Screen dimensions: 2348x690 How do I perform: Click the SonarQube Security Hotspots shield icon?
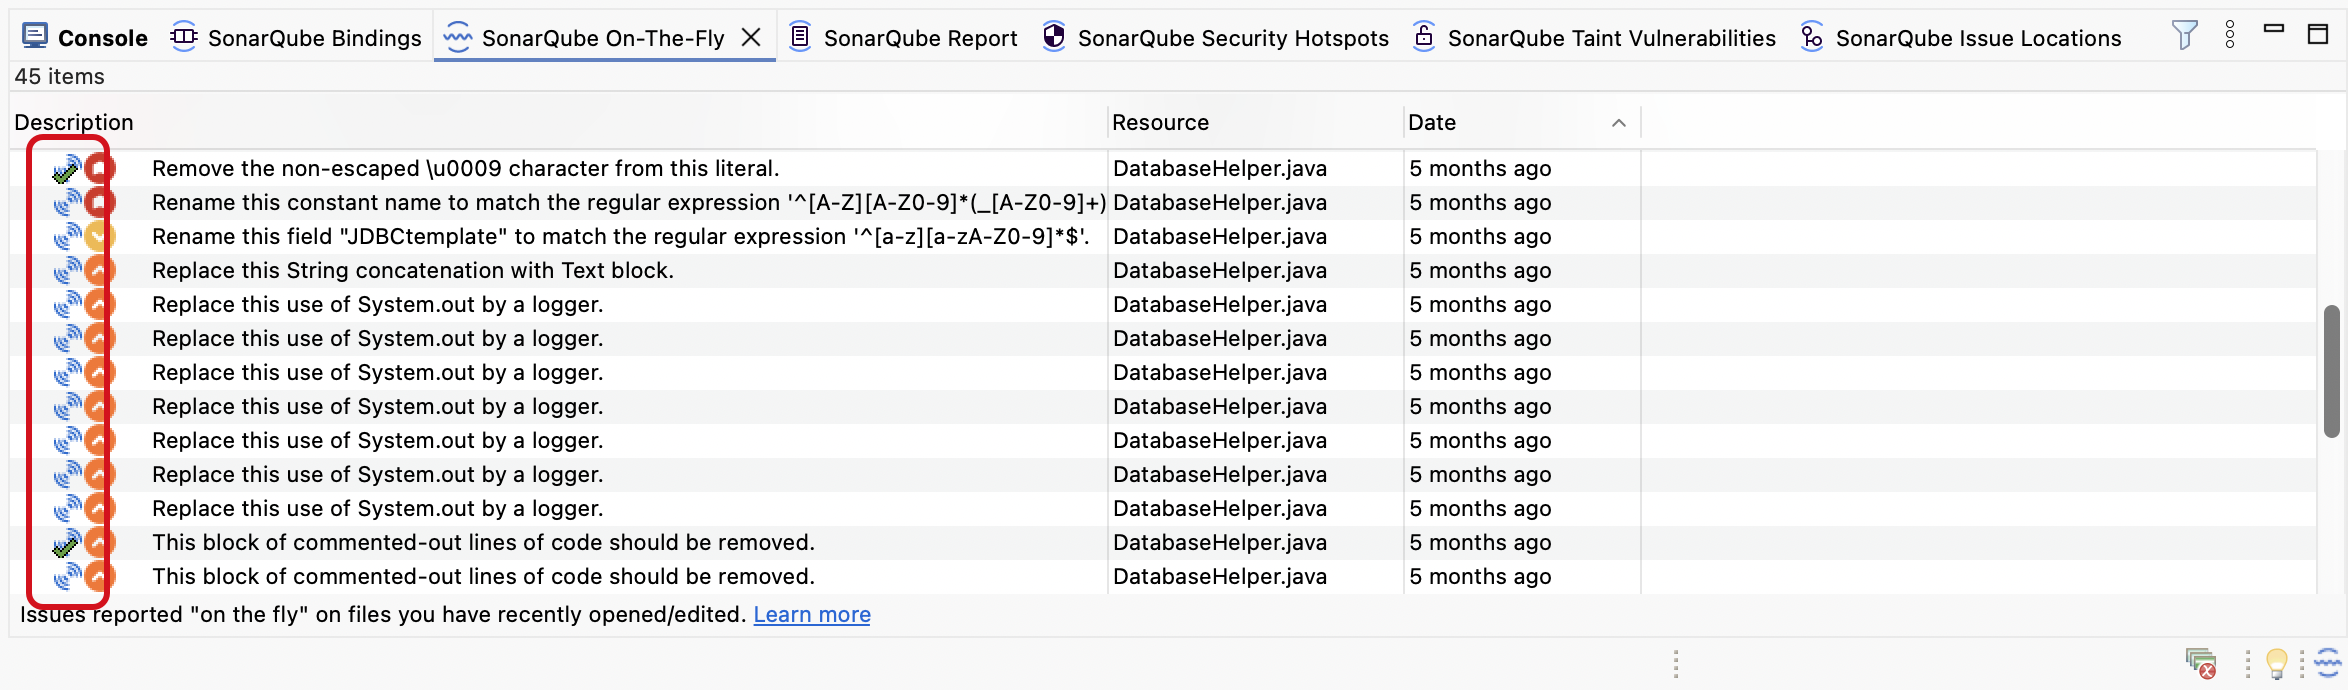1054,37
